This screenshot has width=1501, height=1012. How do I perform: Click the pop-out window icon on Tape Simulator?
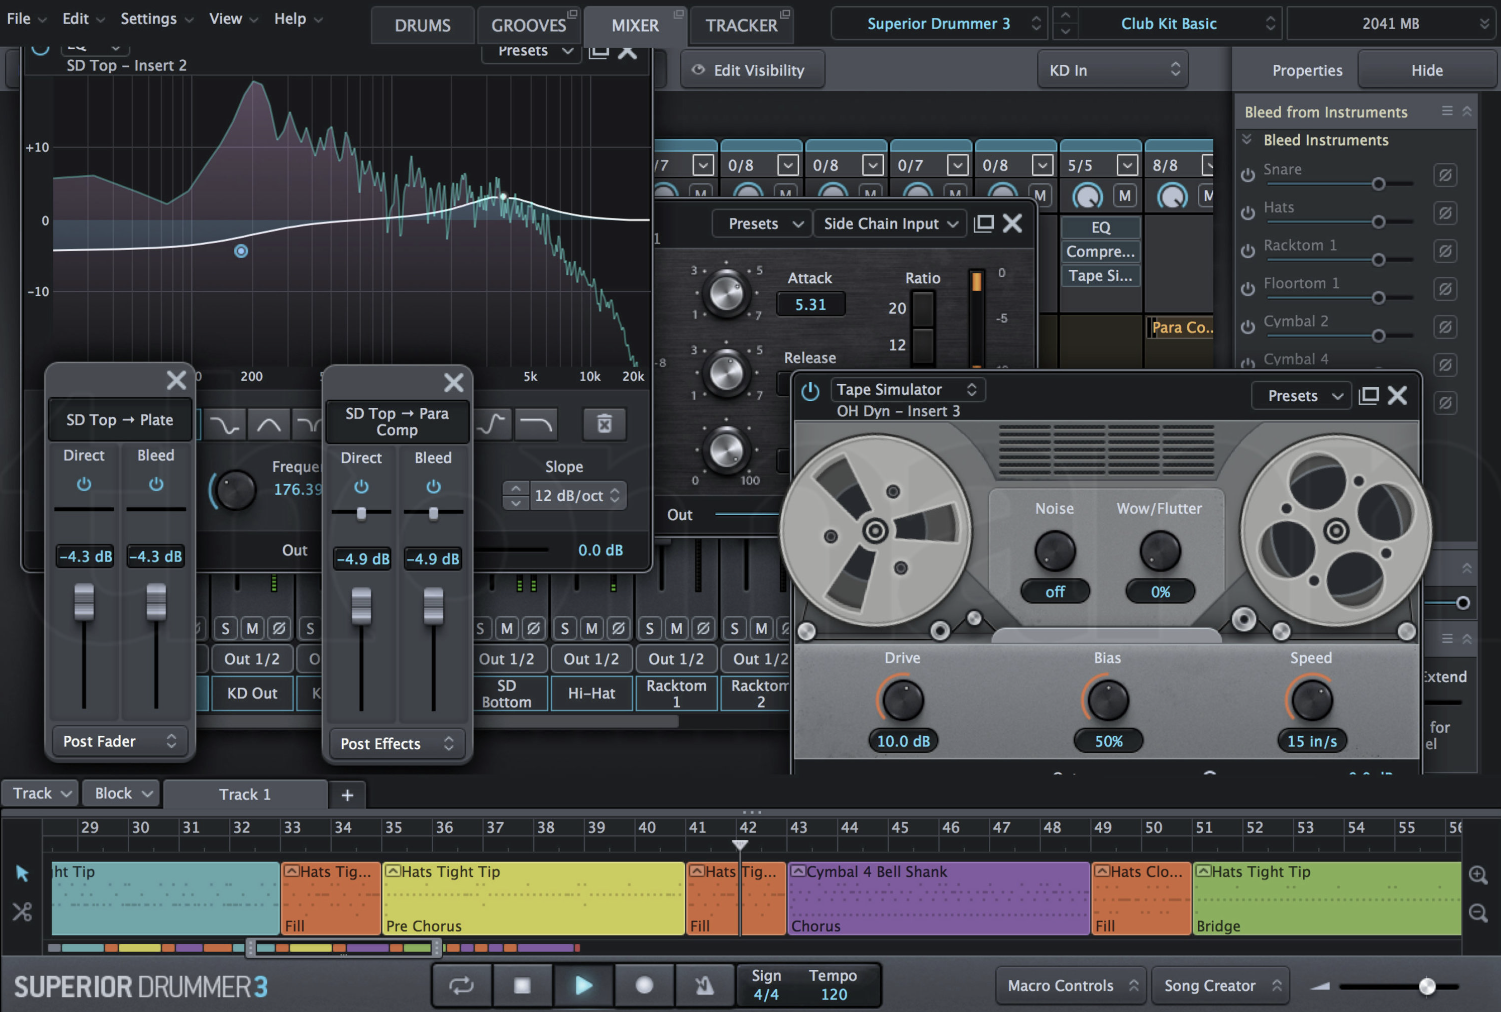1368,394
